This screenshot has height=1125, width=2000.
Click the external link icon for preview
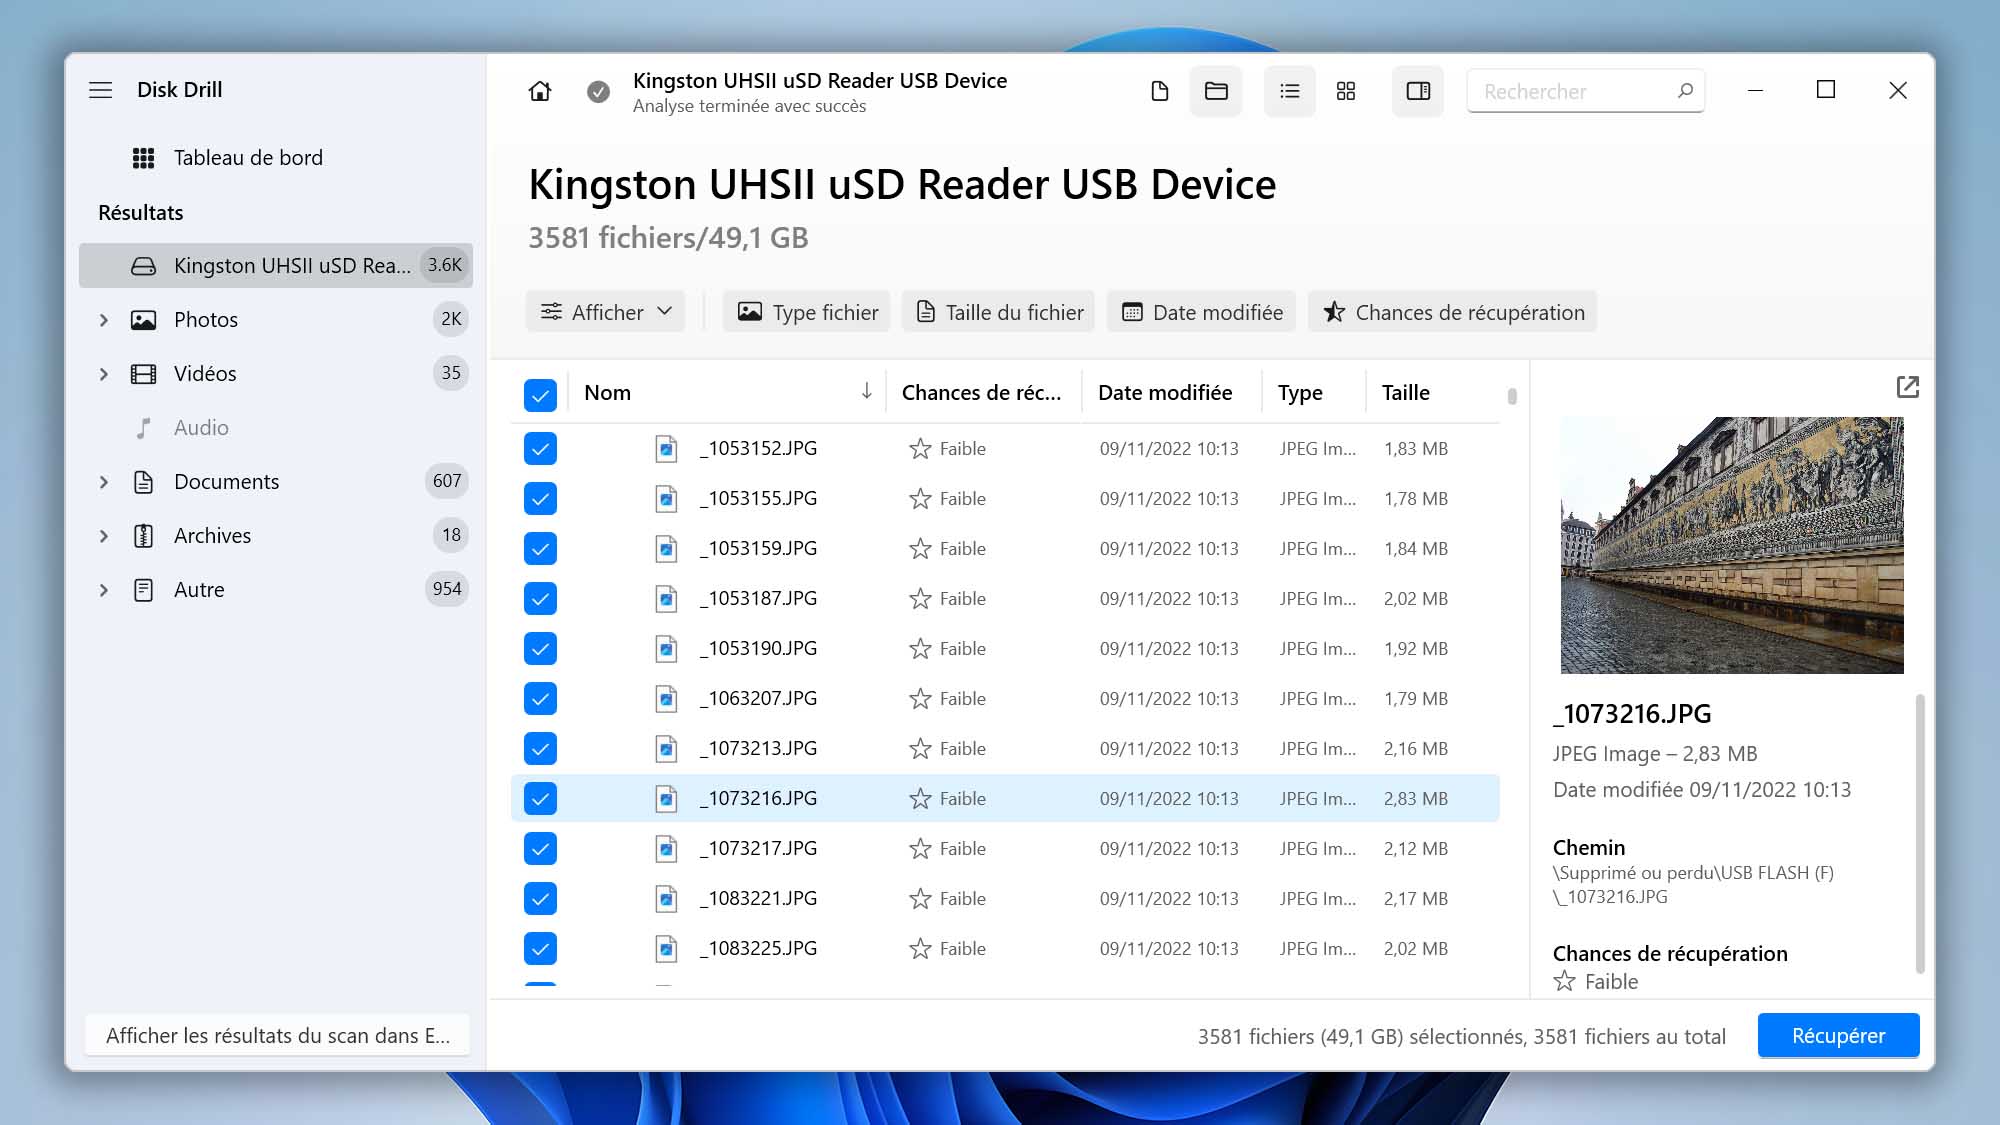[1908, 386]
